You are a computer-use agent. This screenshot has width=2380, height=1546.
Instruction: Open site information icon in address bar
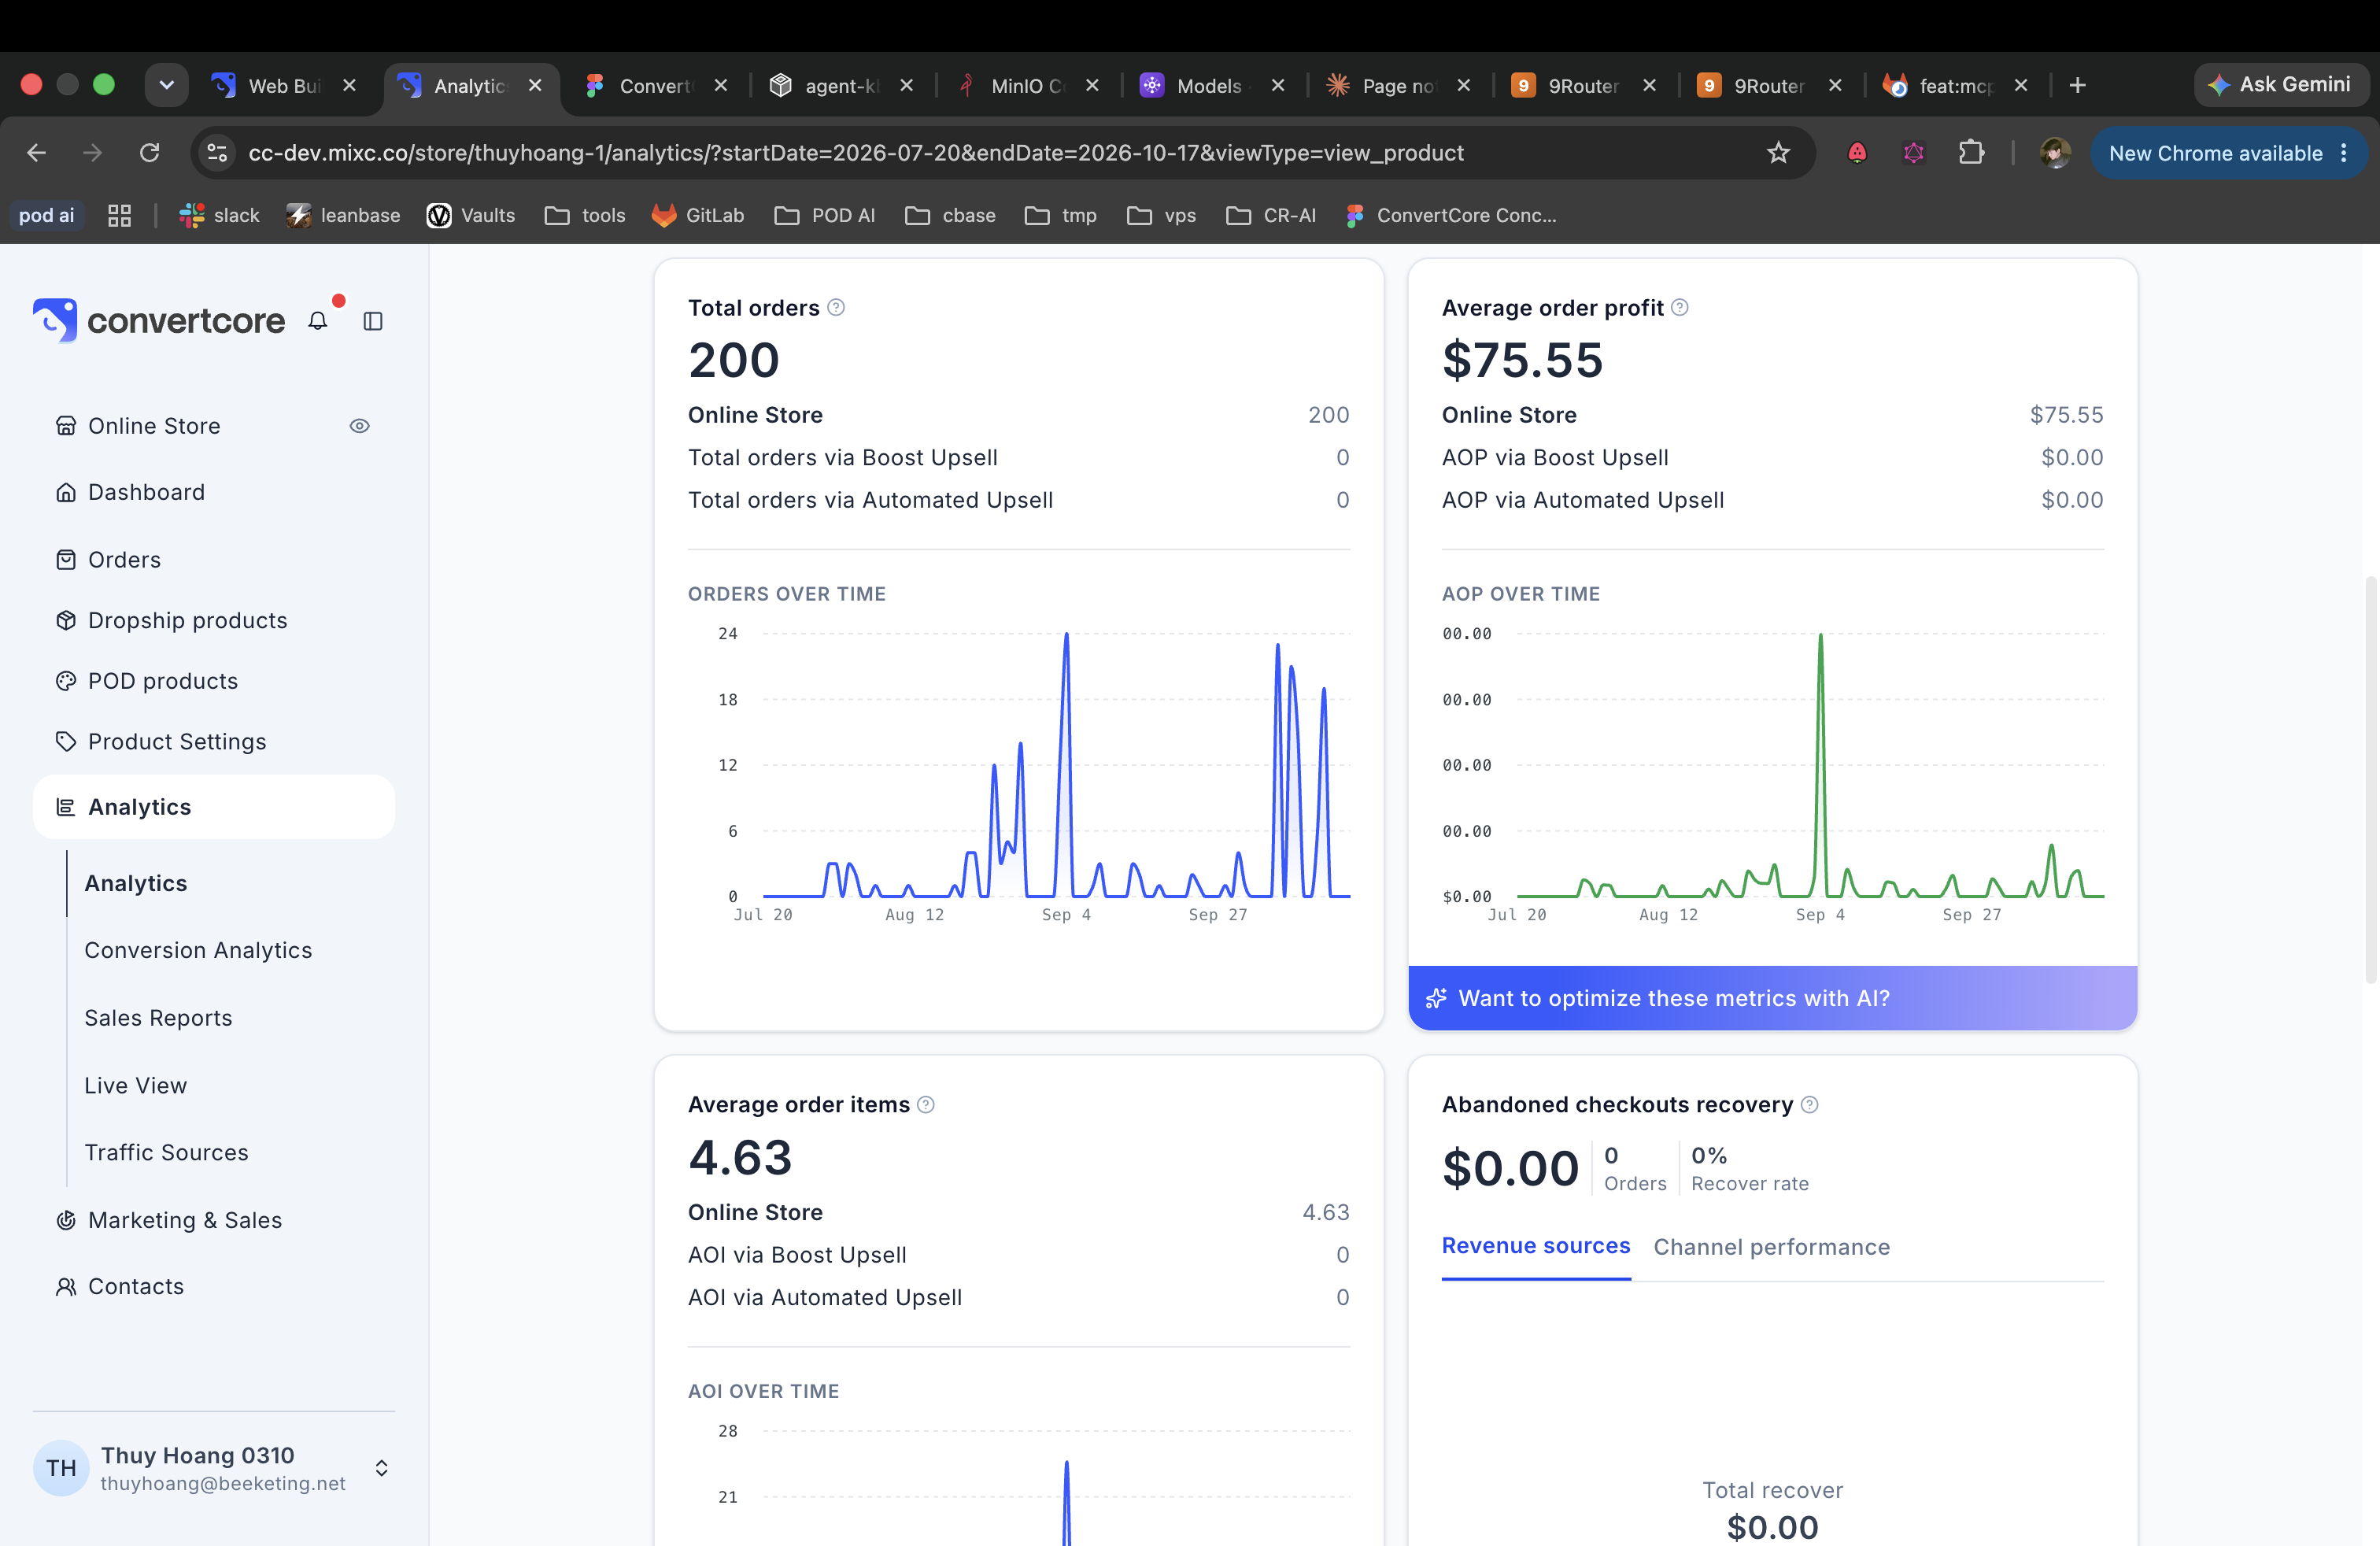click(217, 153)
